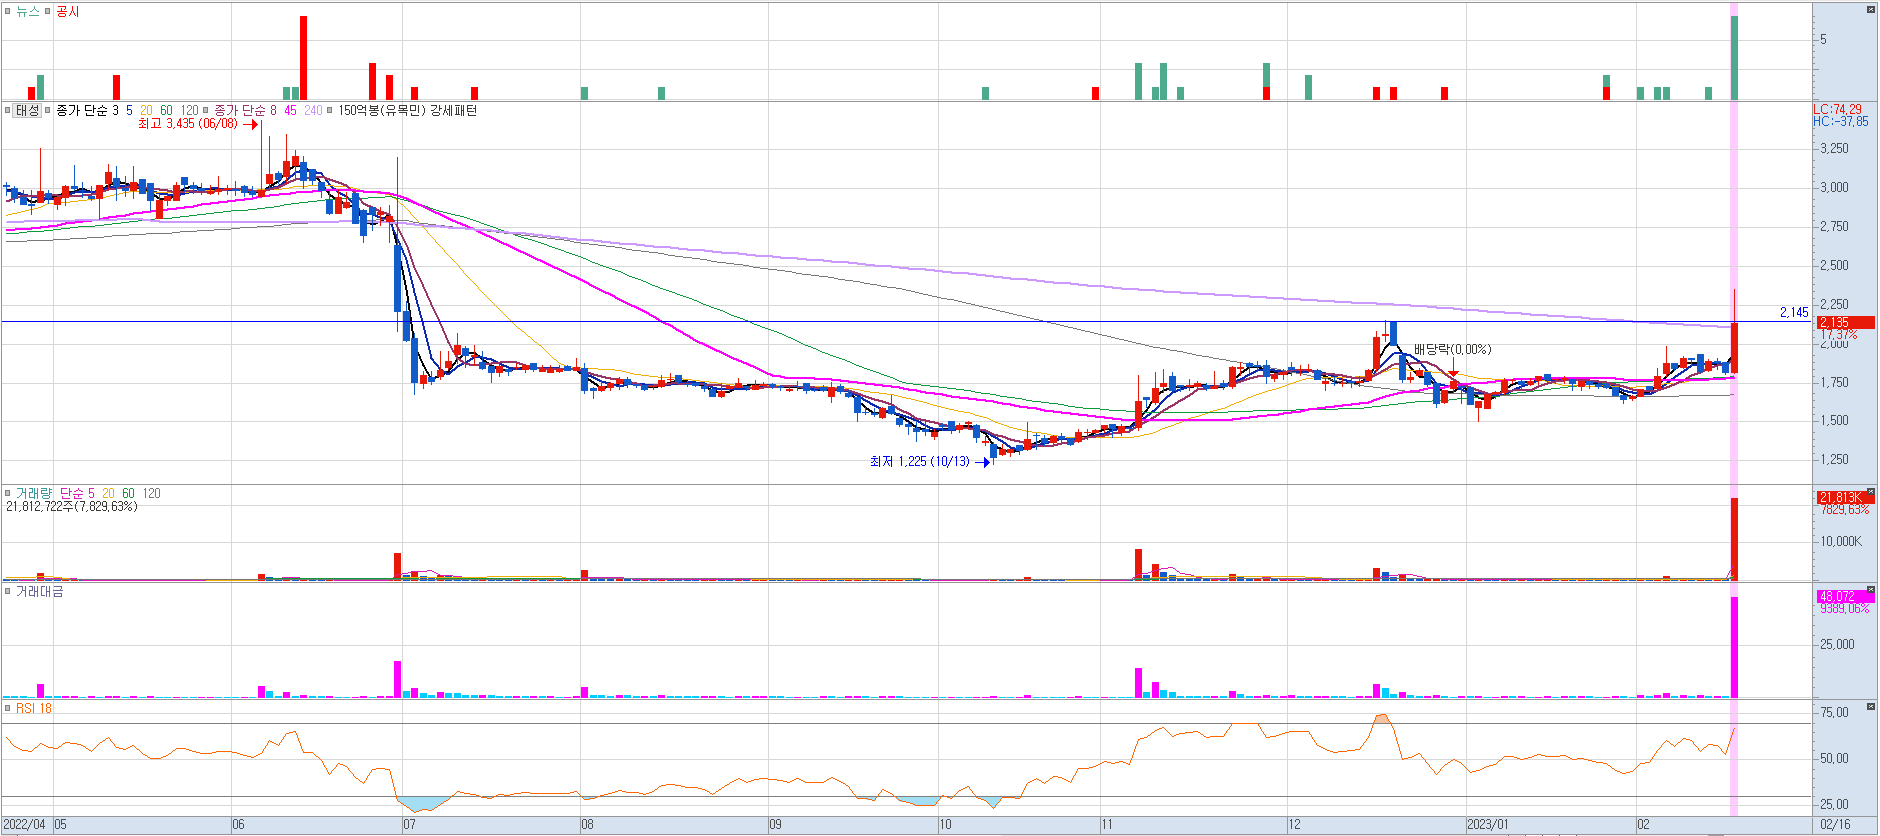Click the 3,250 price axis label
The height and width of the screenshot is (836, 1880).
(1834, 148)
